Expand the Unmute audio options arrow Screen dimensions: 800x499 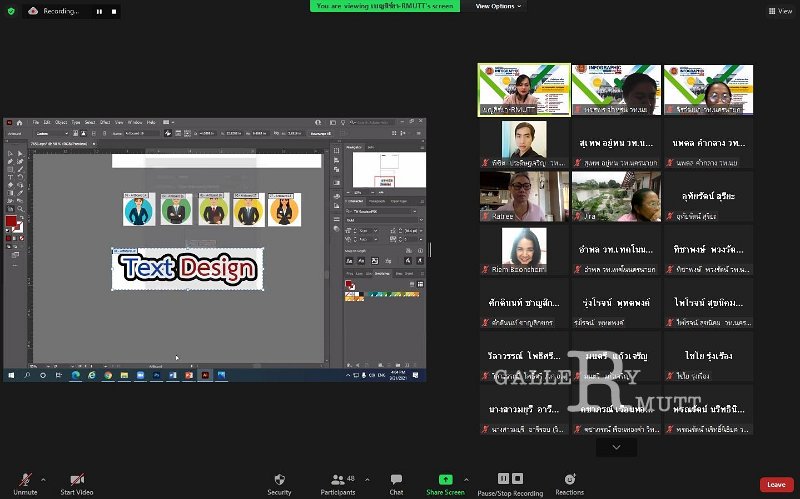tap(43, 480)
